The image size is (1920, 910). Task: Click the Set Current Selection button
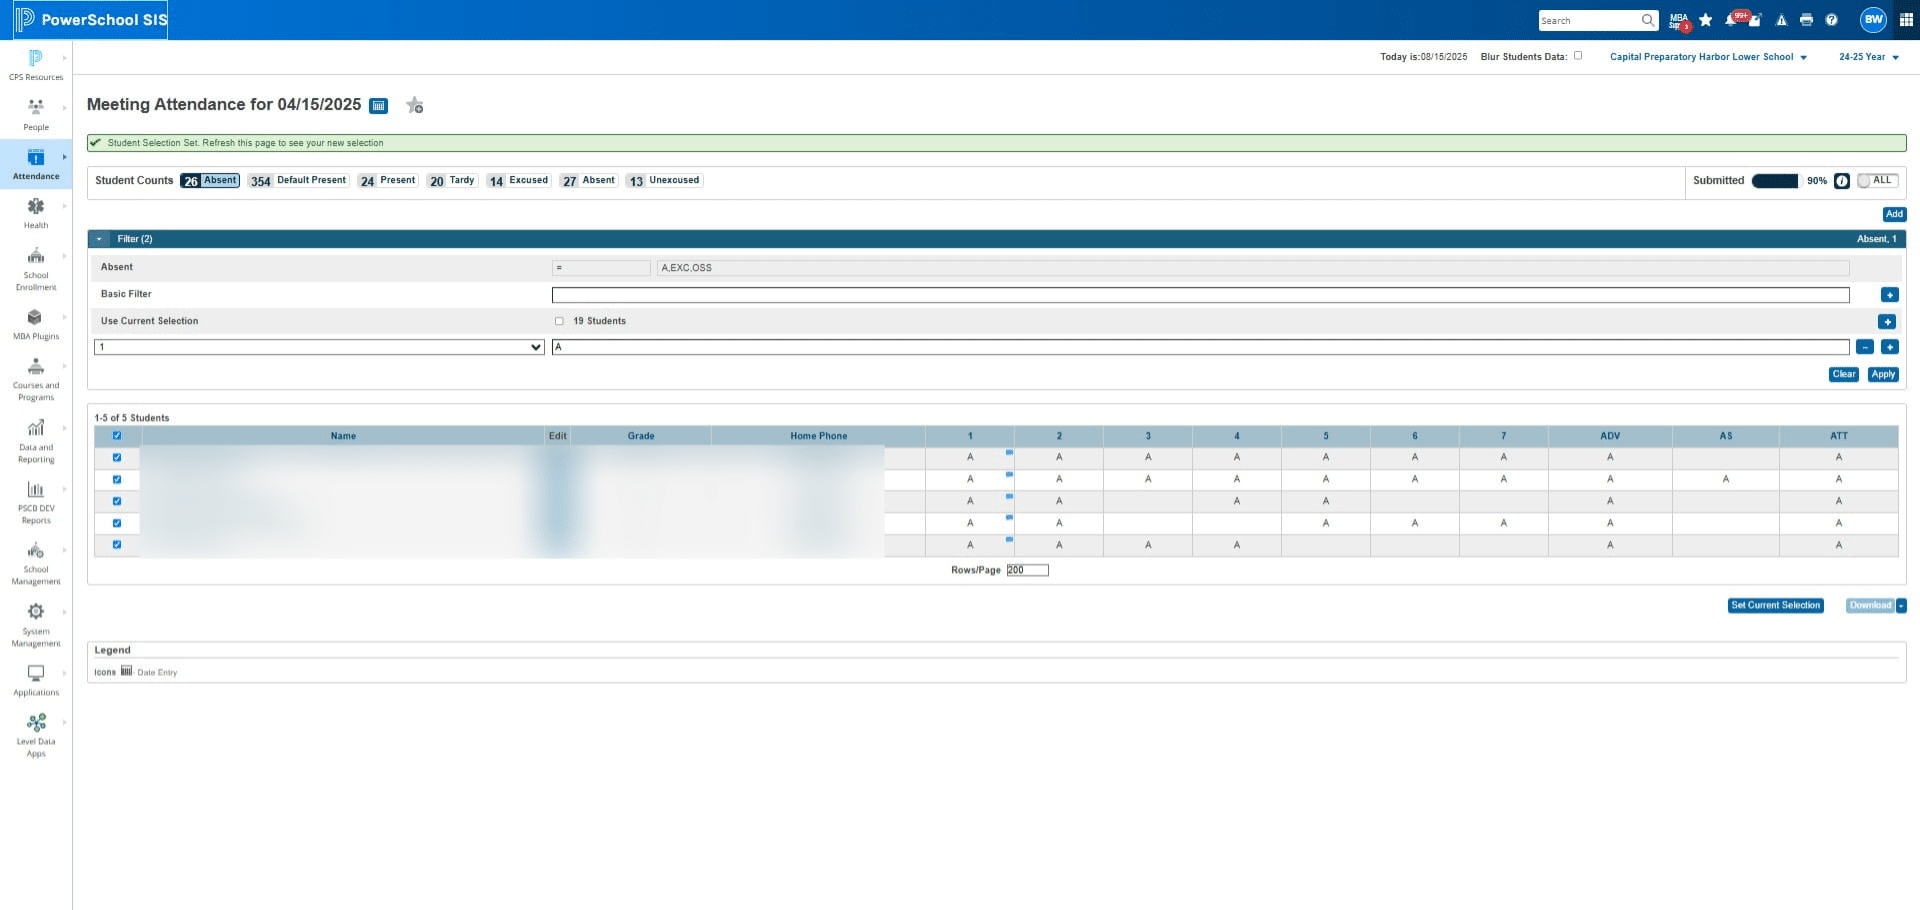[x=1775, y=606]
